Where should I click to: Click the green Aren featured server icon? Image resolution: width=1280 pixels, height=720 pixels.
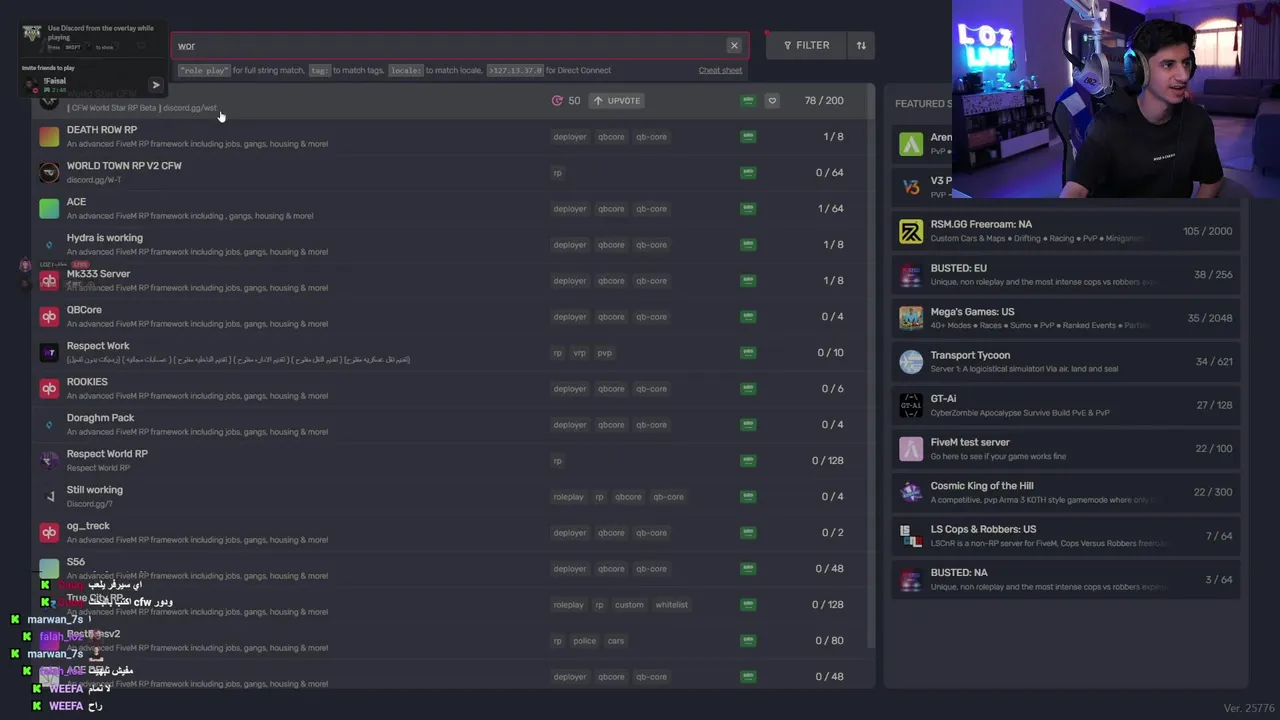911,145
